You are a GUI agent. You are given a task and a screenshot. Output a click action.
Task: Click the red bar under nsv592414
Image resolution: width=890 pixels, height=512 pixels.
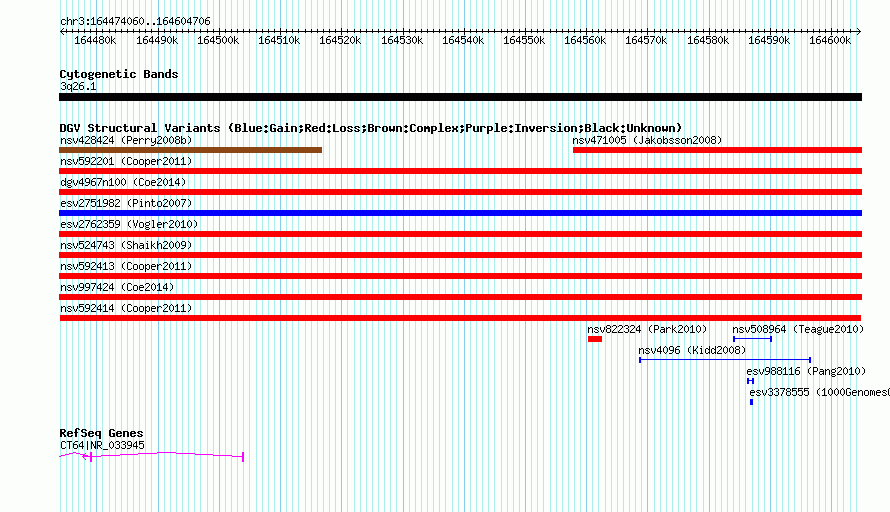(x=460, y=318)
